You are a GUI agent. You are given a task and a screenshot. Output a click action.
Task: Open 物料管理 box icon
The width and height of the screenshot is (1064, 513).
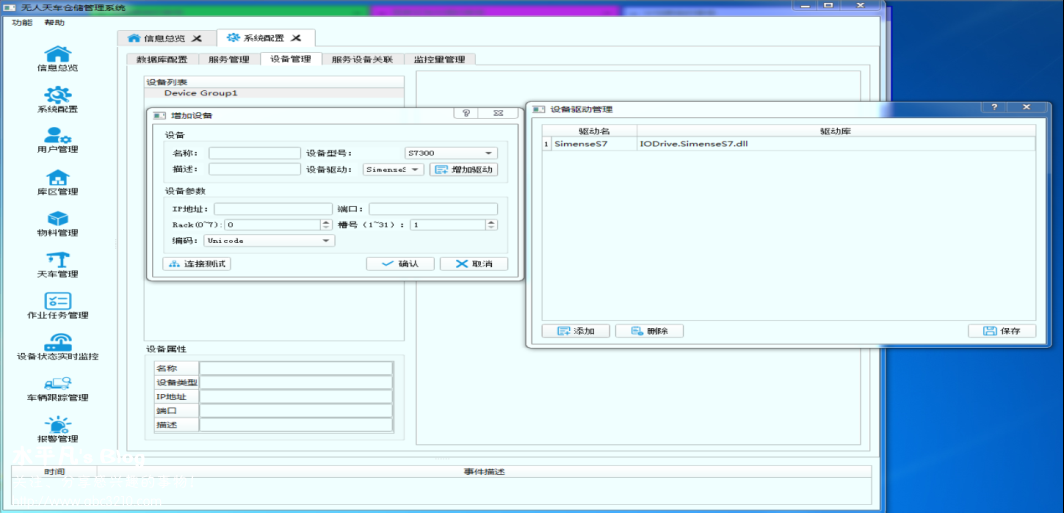(x=58, y=220)
